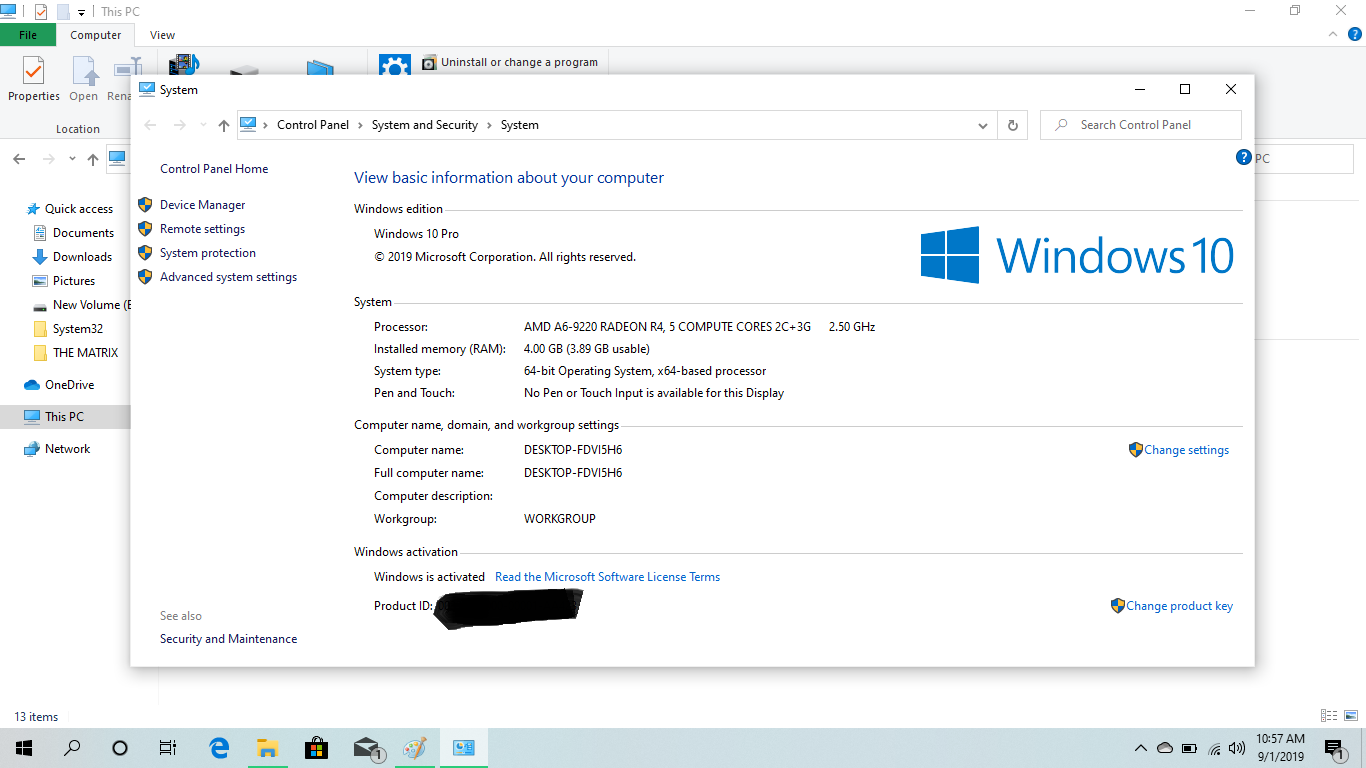The image size is (1366, 768).
Task: Select Computer ribbon tab in This PC
Action: pos(96,35)
